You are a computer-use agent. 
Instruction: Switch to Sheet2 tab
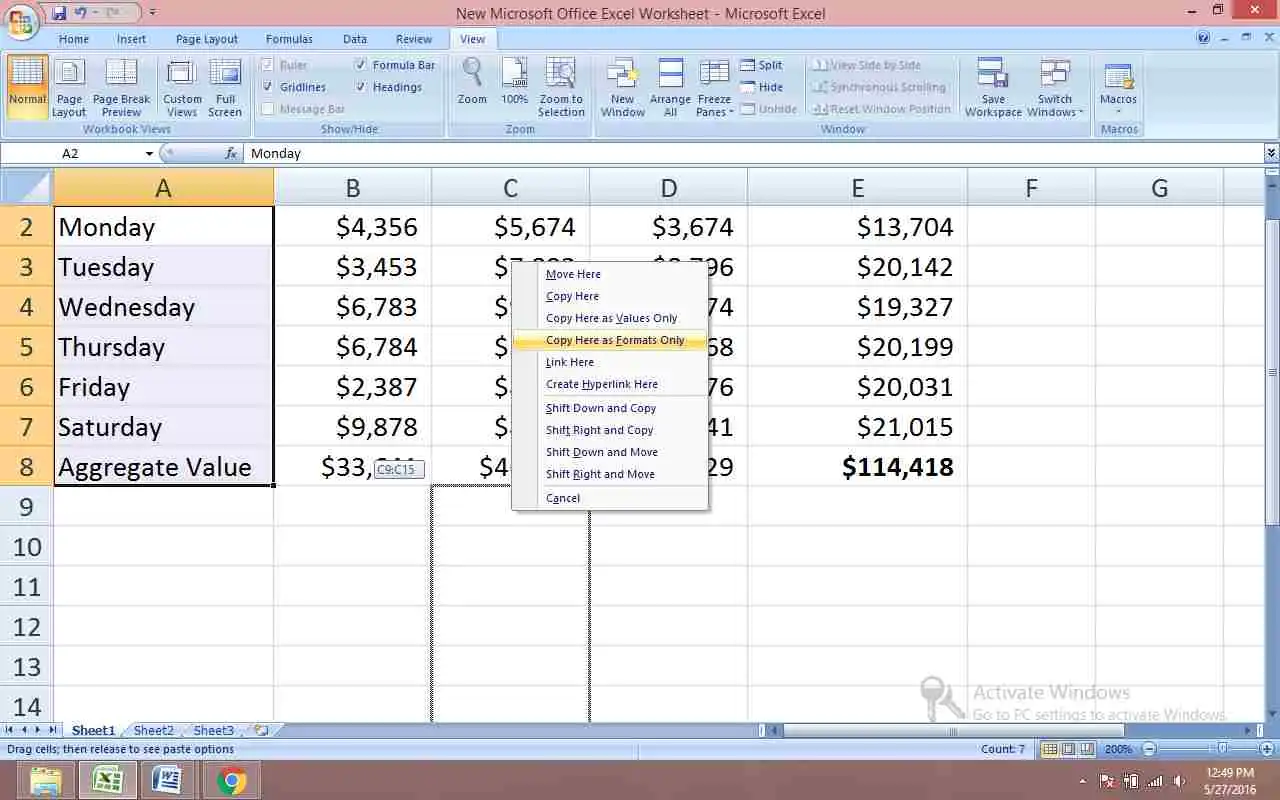coord(153,731)
